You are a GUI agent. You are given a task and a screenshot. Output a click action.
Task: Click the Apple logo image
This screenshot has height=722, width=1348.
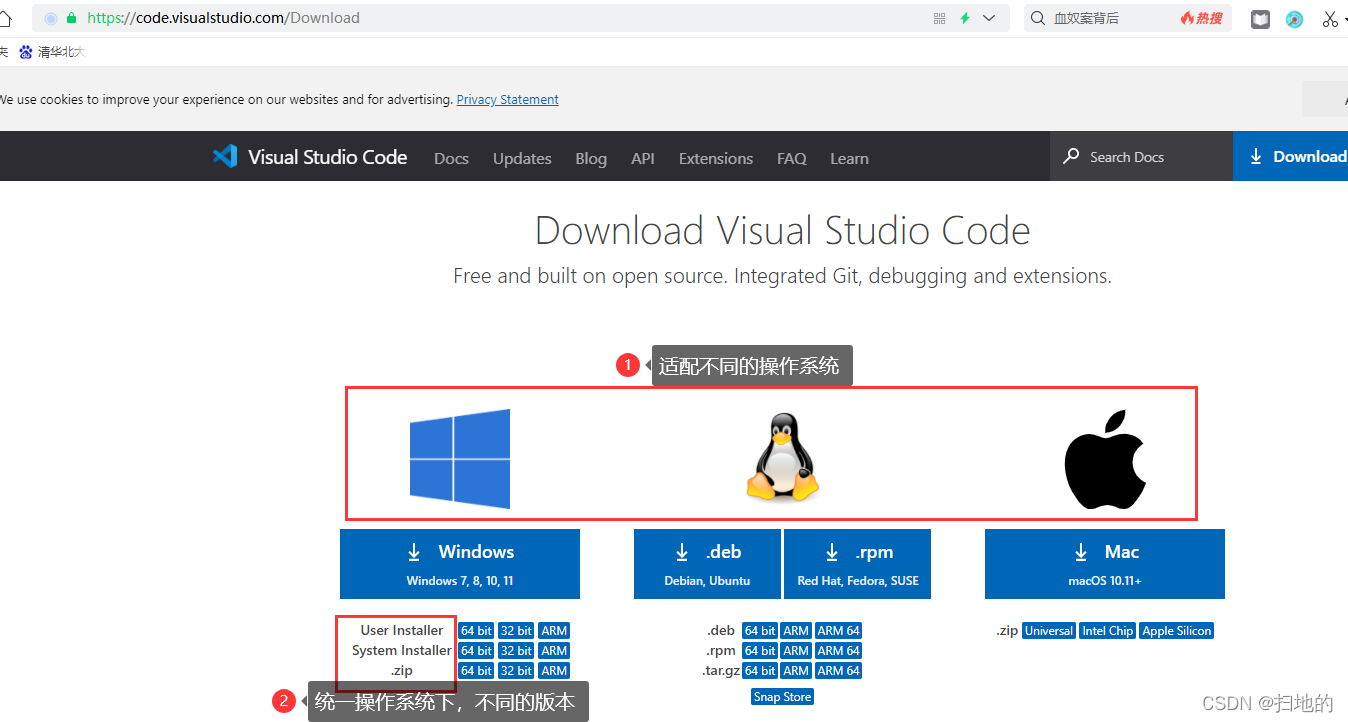point(1105,458)
